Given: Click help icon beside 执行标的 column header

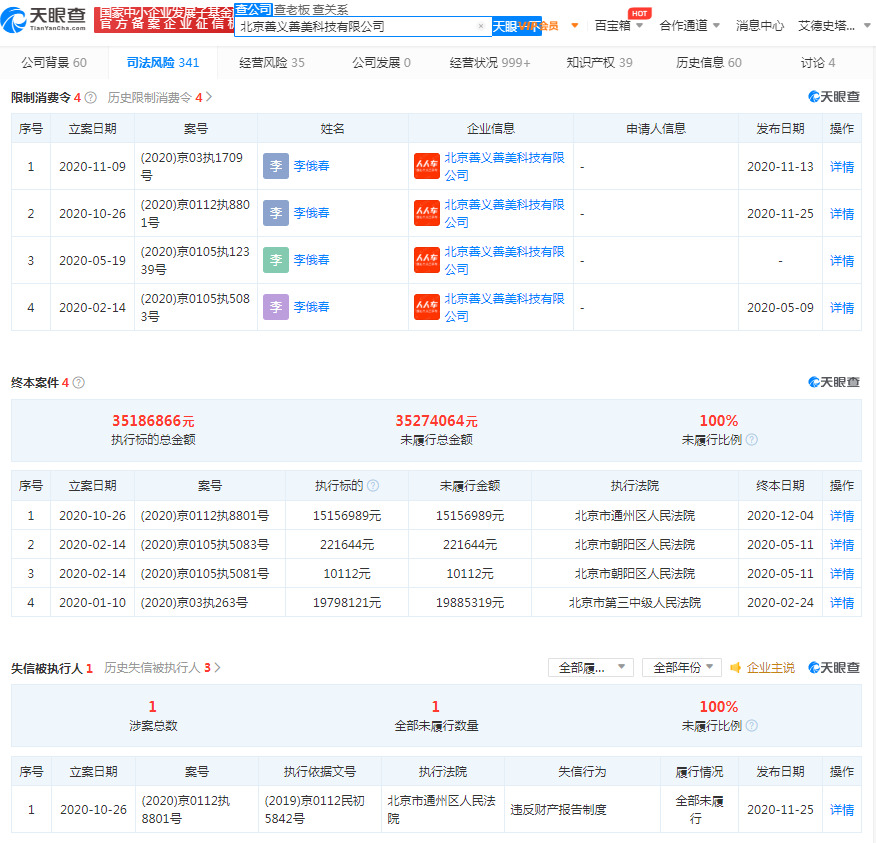Looking at the screenshot, I should pyautogui.click(x=373, y=485).
